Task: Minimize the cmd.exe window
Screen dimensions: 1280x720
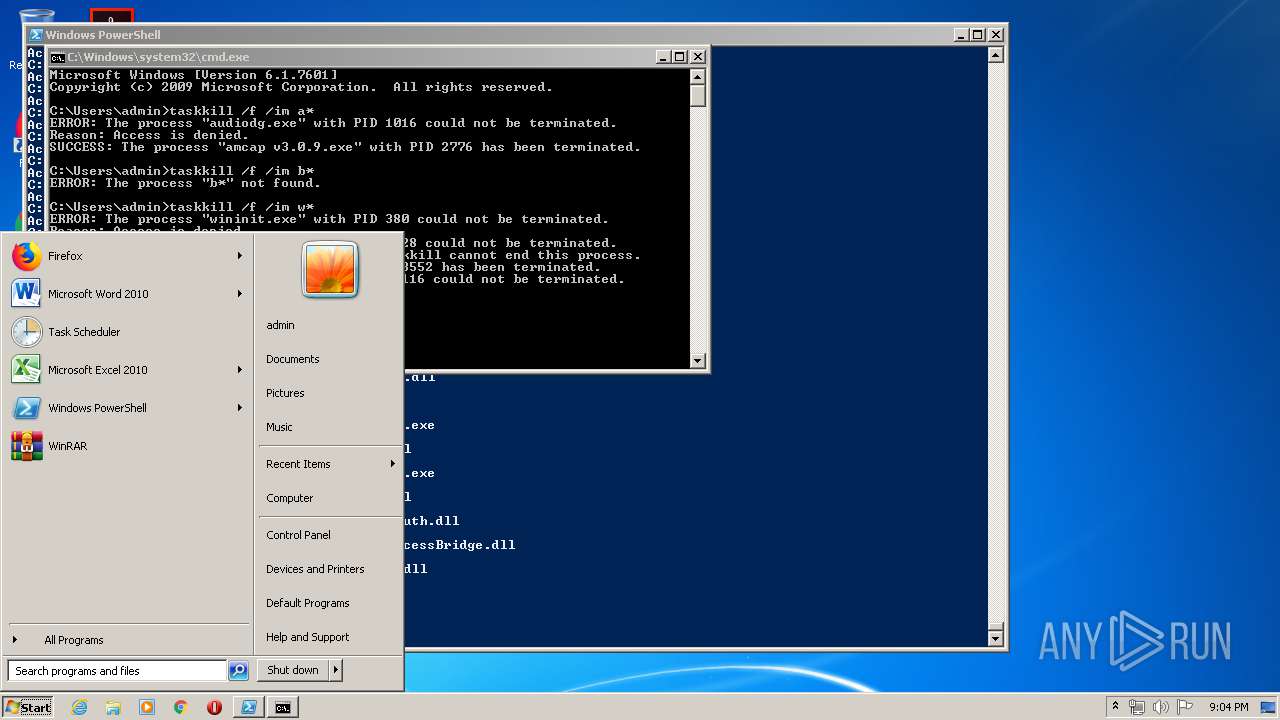Action: pos(662,57)
